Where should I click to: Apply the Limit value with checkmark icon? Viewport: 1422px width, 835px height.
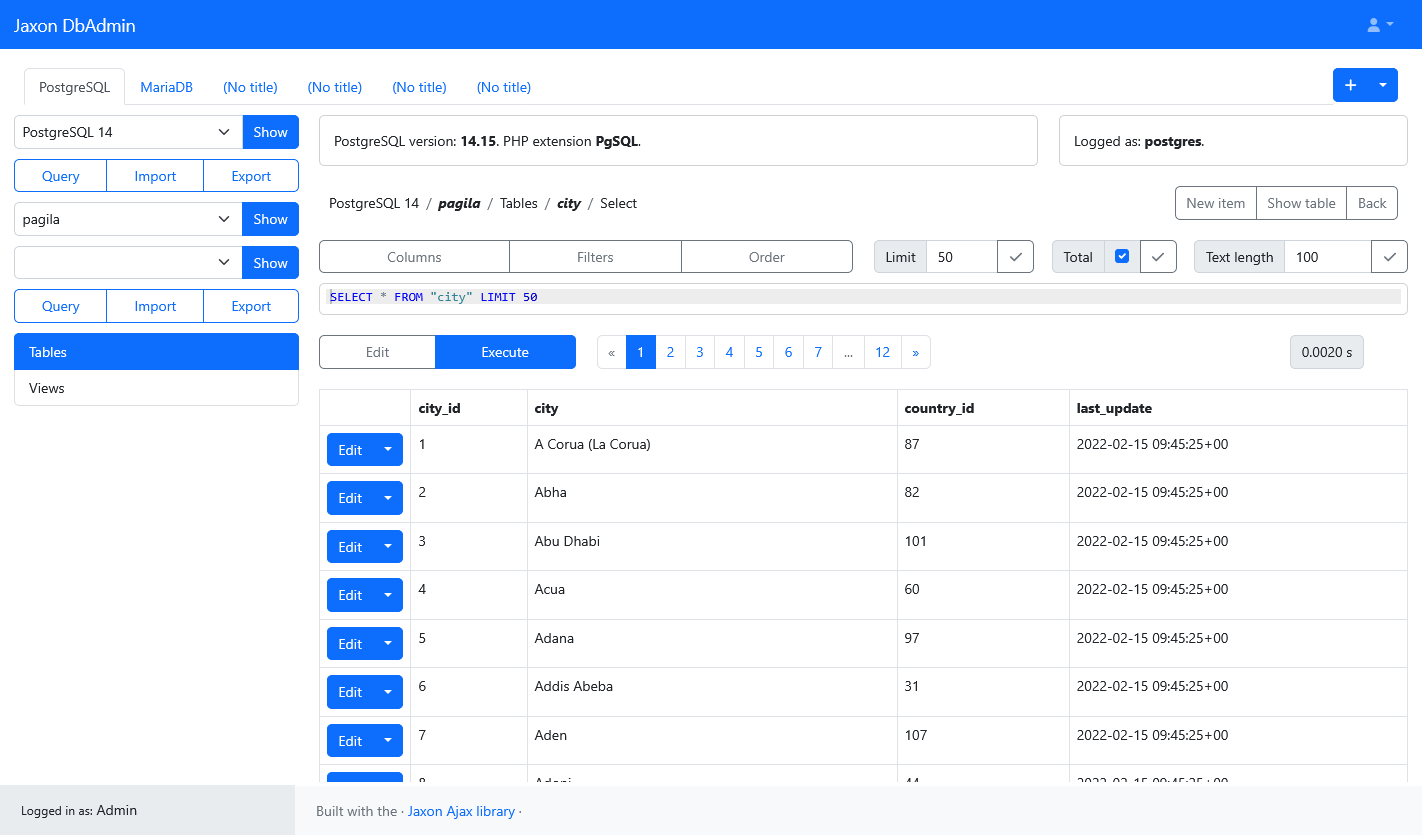click(x=1015, y=257)
